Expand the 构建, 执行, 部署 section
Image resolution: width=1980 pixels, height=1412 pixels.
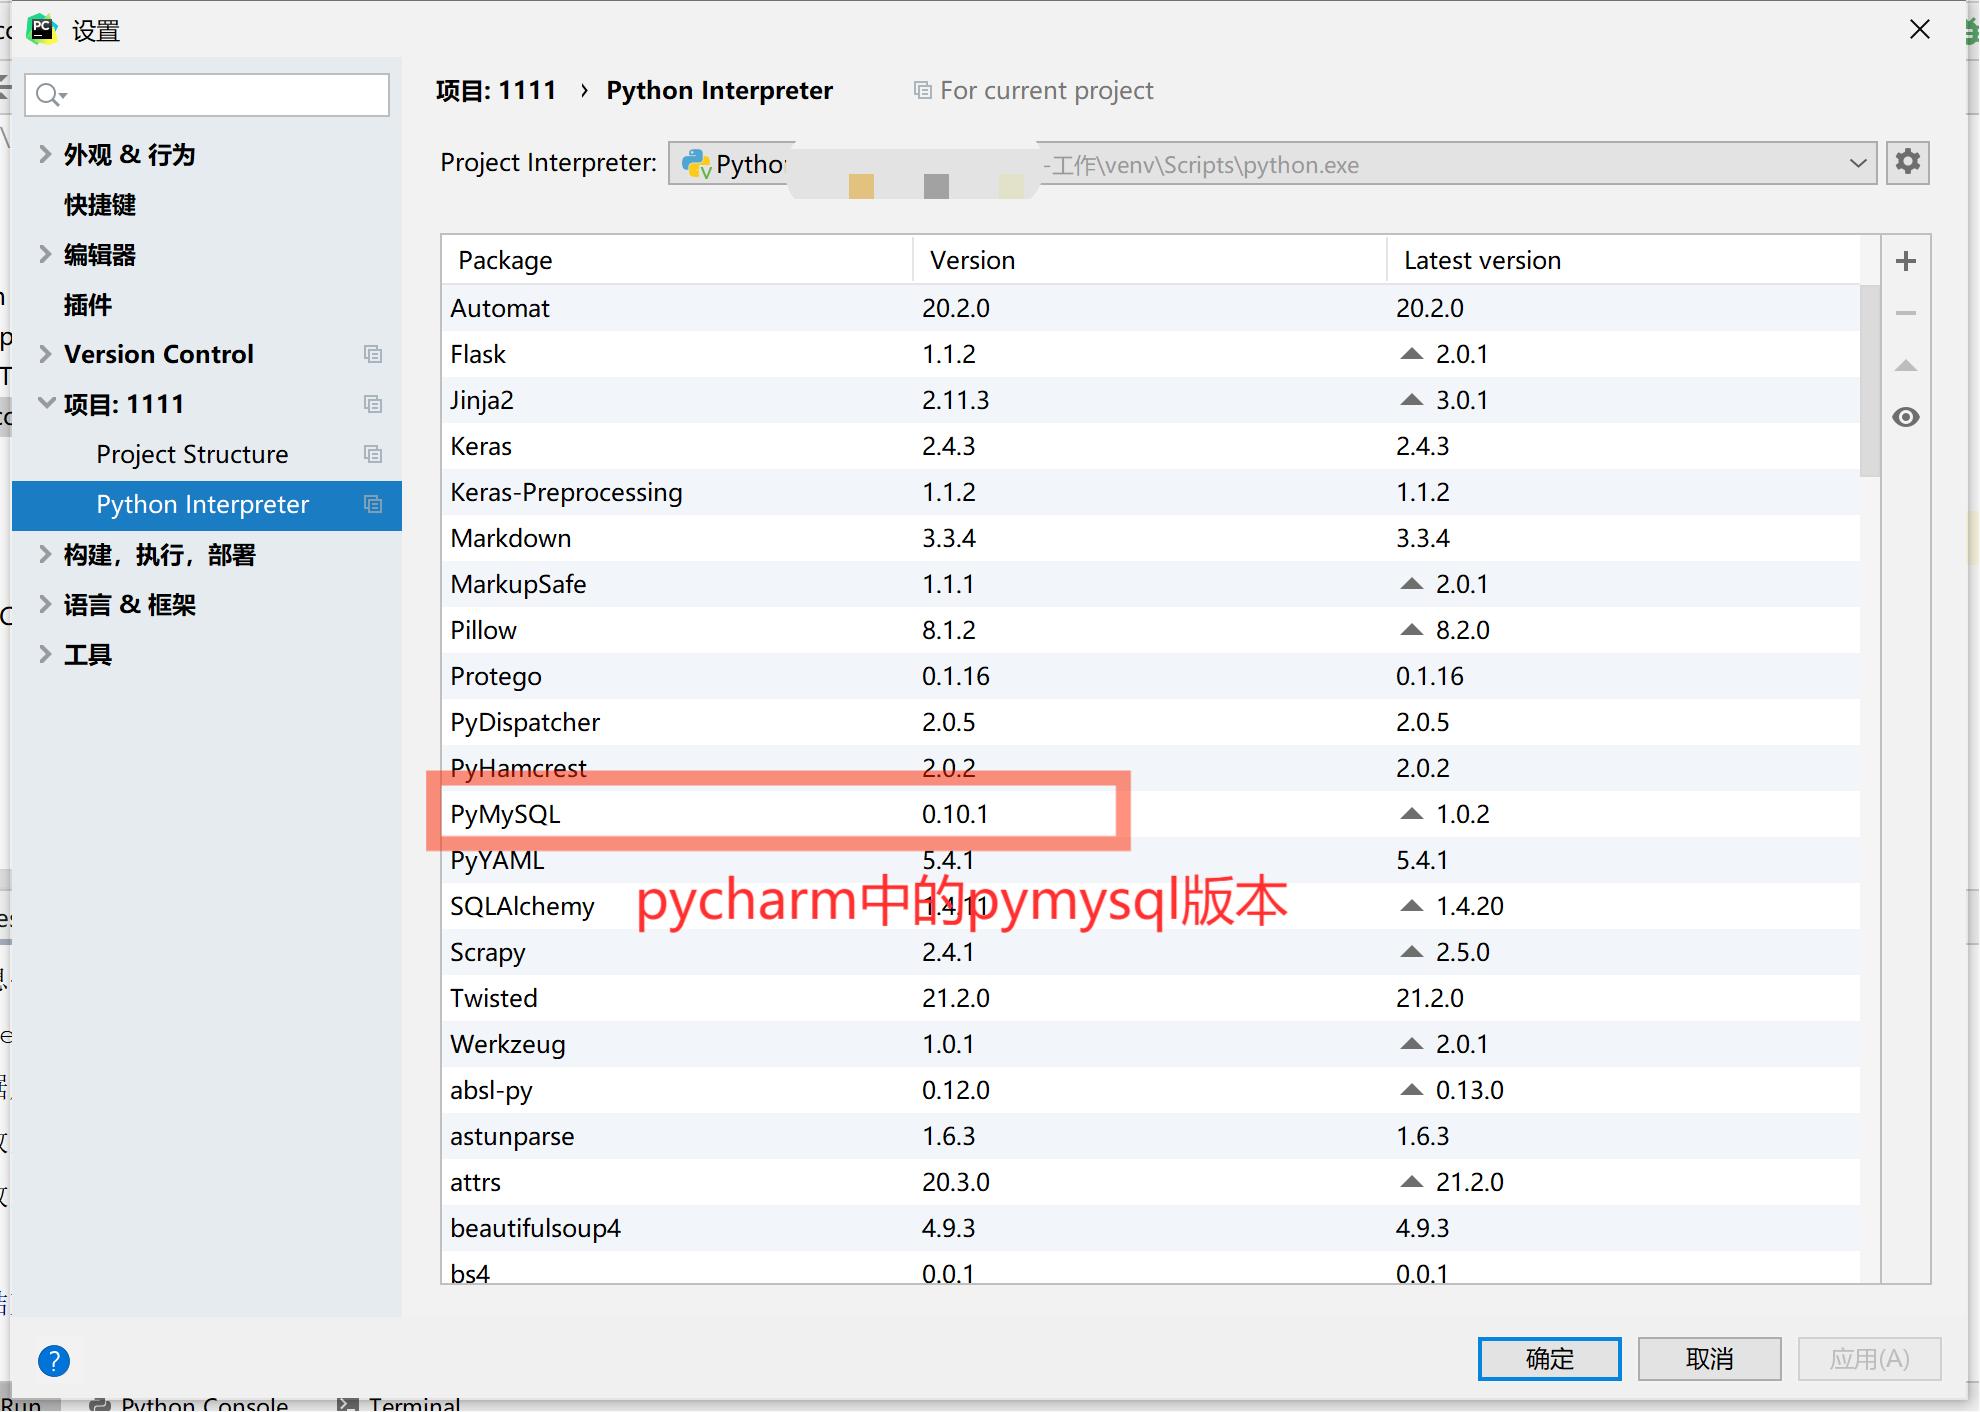[45, 554]
